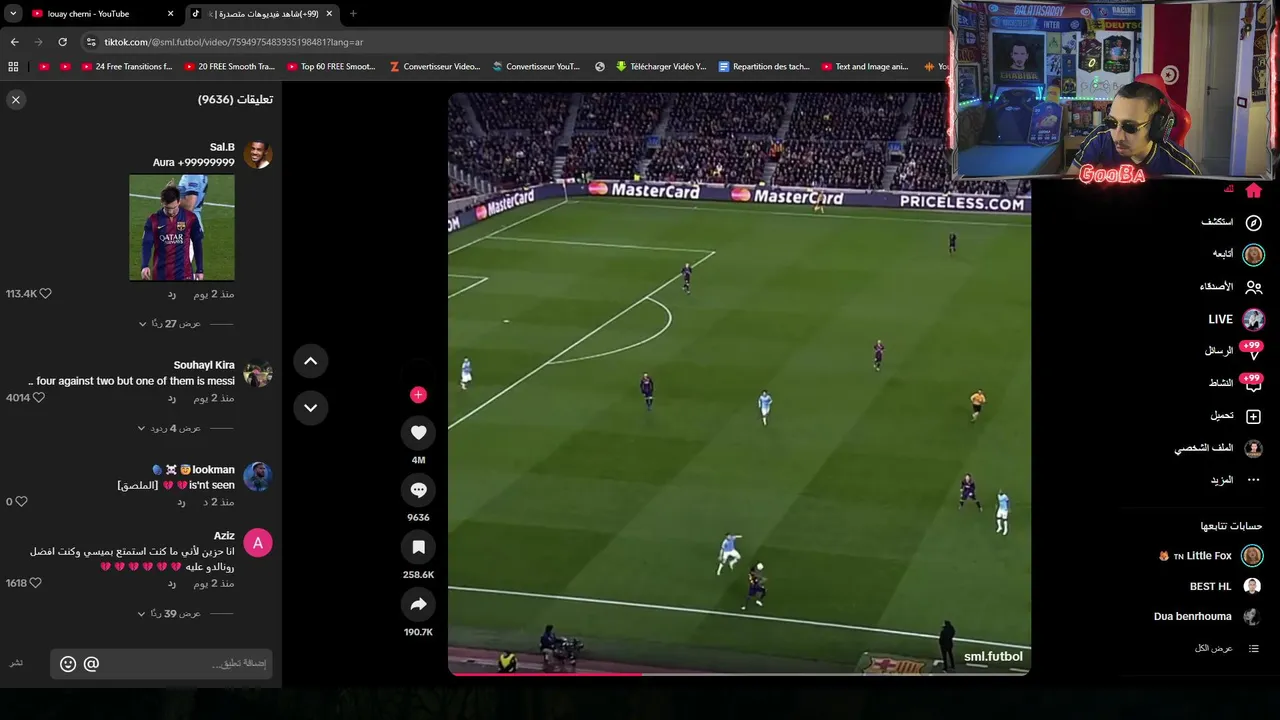The width and height of the screenshot is (1280, 720).
Task: Open LIVE in the sidebar
Action: pos(1235,319)
